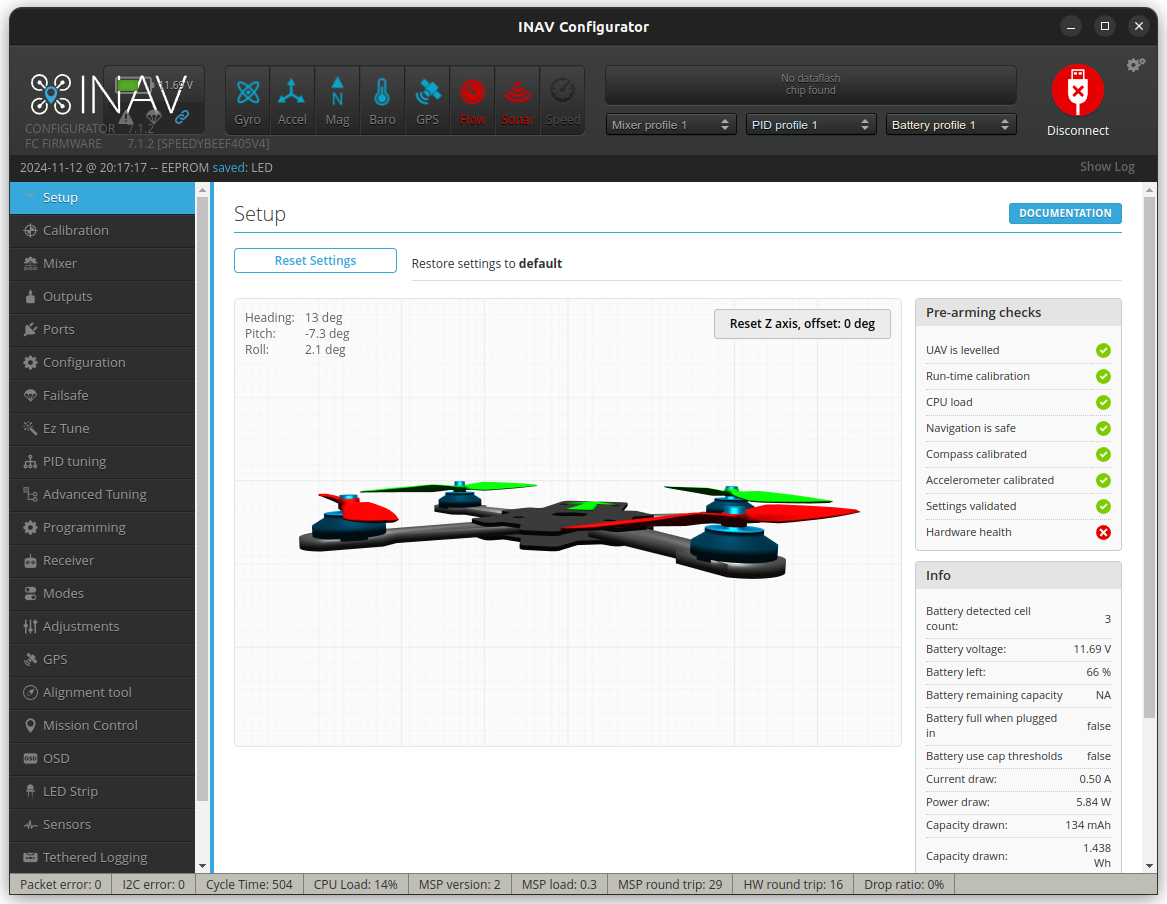
Task: Click the Outputs sidebar icon
Action: pos(31,296)
